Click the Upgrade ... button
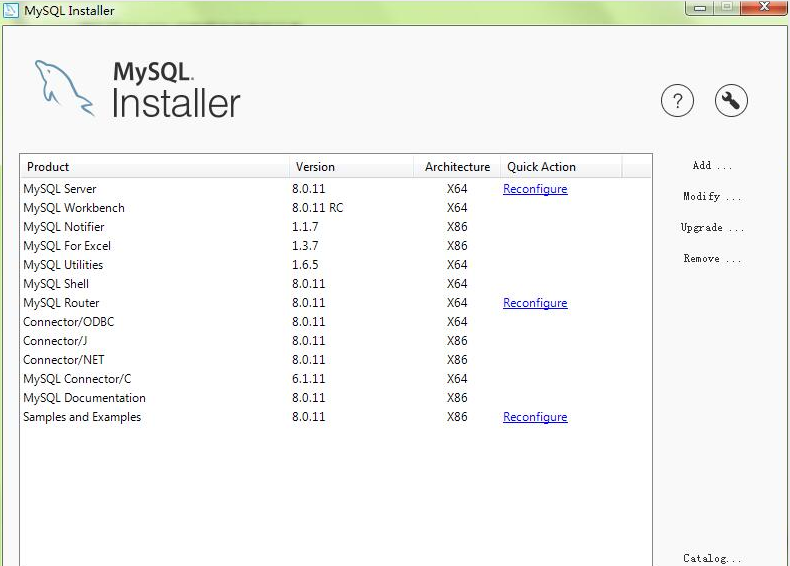This screenshot has height=566, width=790. click(712, 227)
